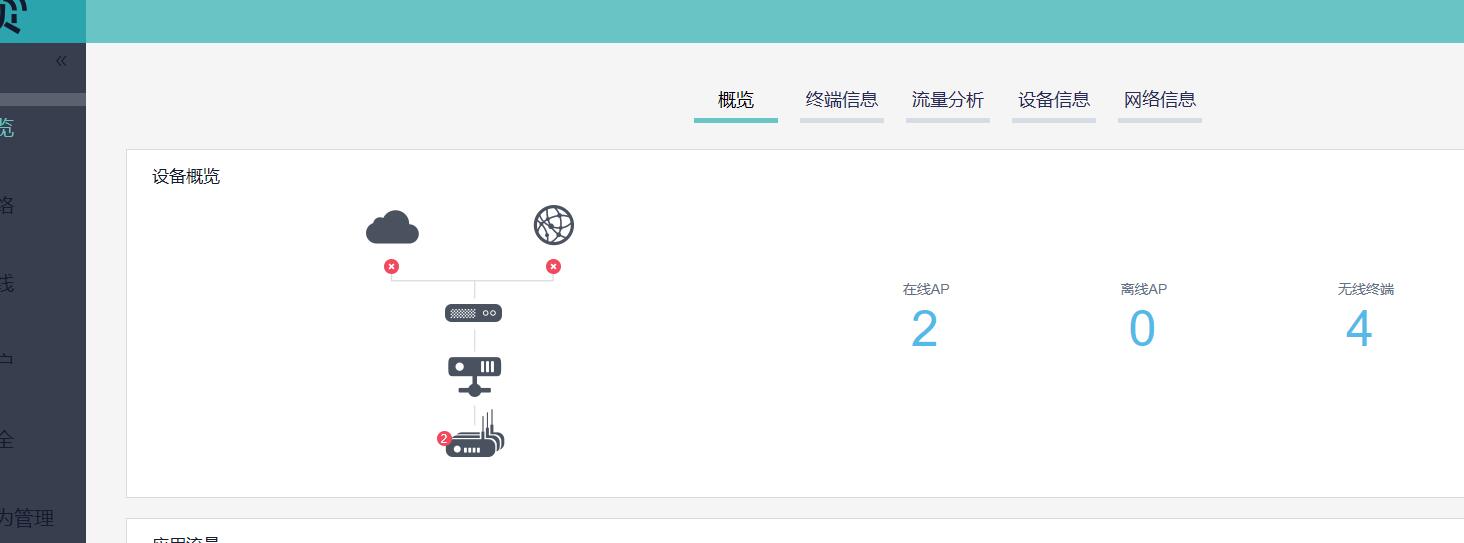Go to the 流量分析 tab
Viewport: 1464px width, 543px height.
click(948, 100)
